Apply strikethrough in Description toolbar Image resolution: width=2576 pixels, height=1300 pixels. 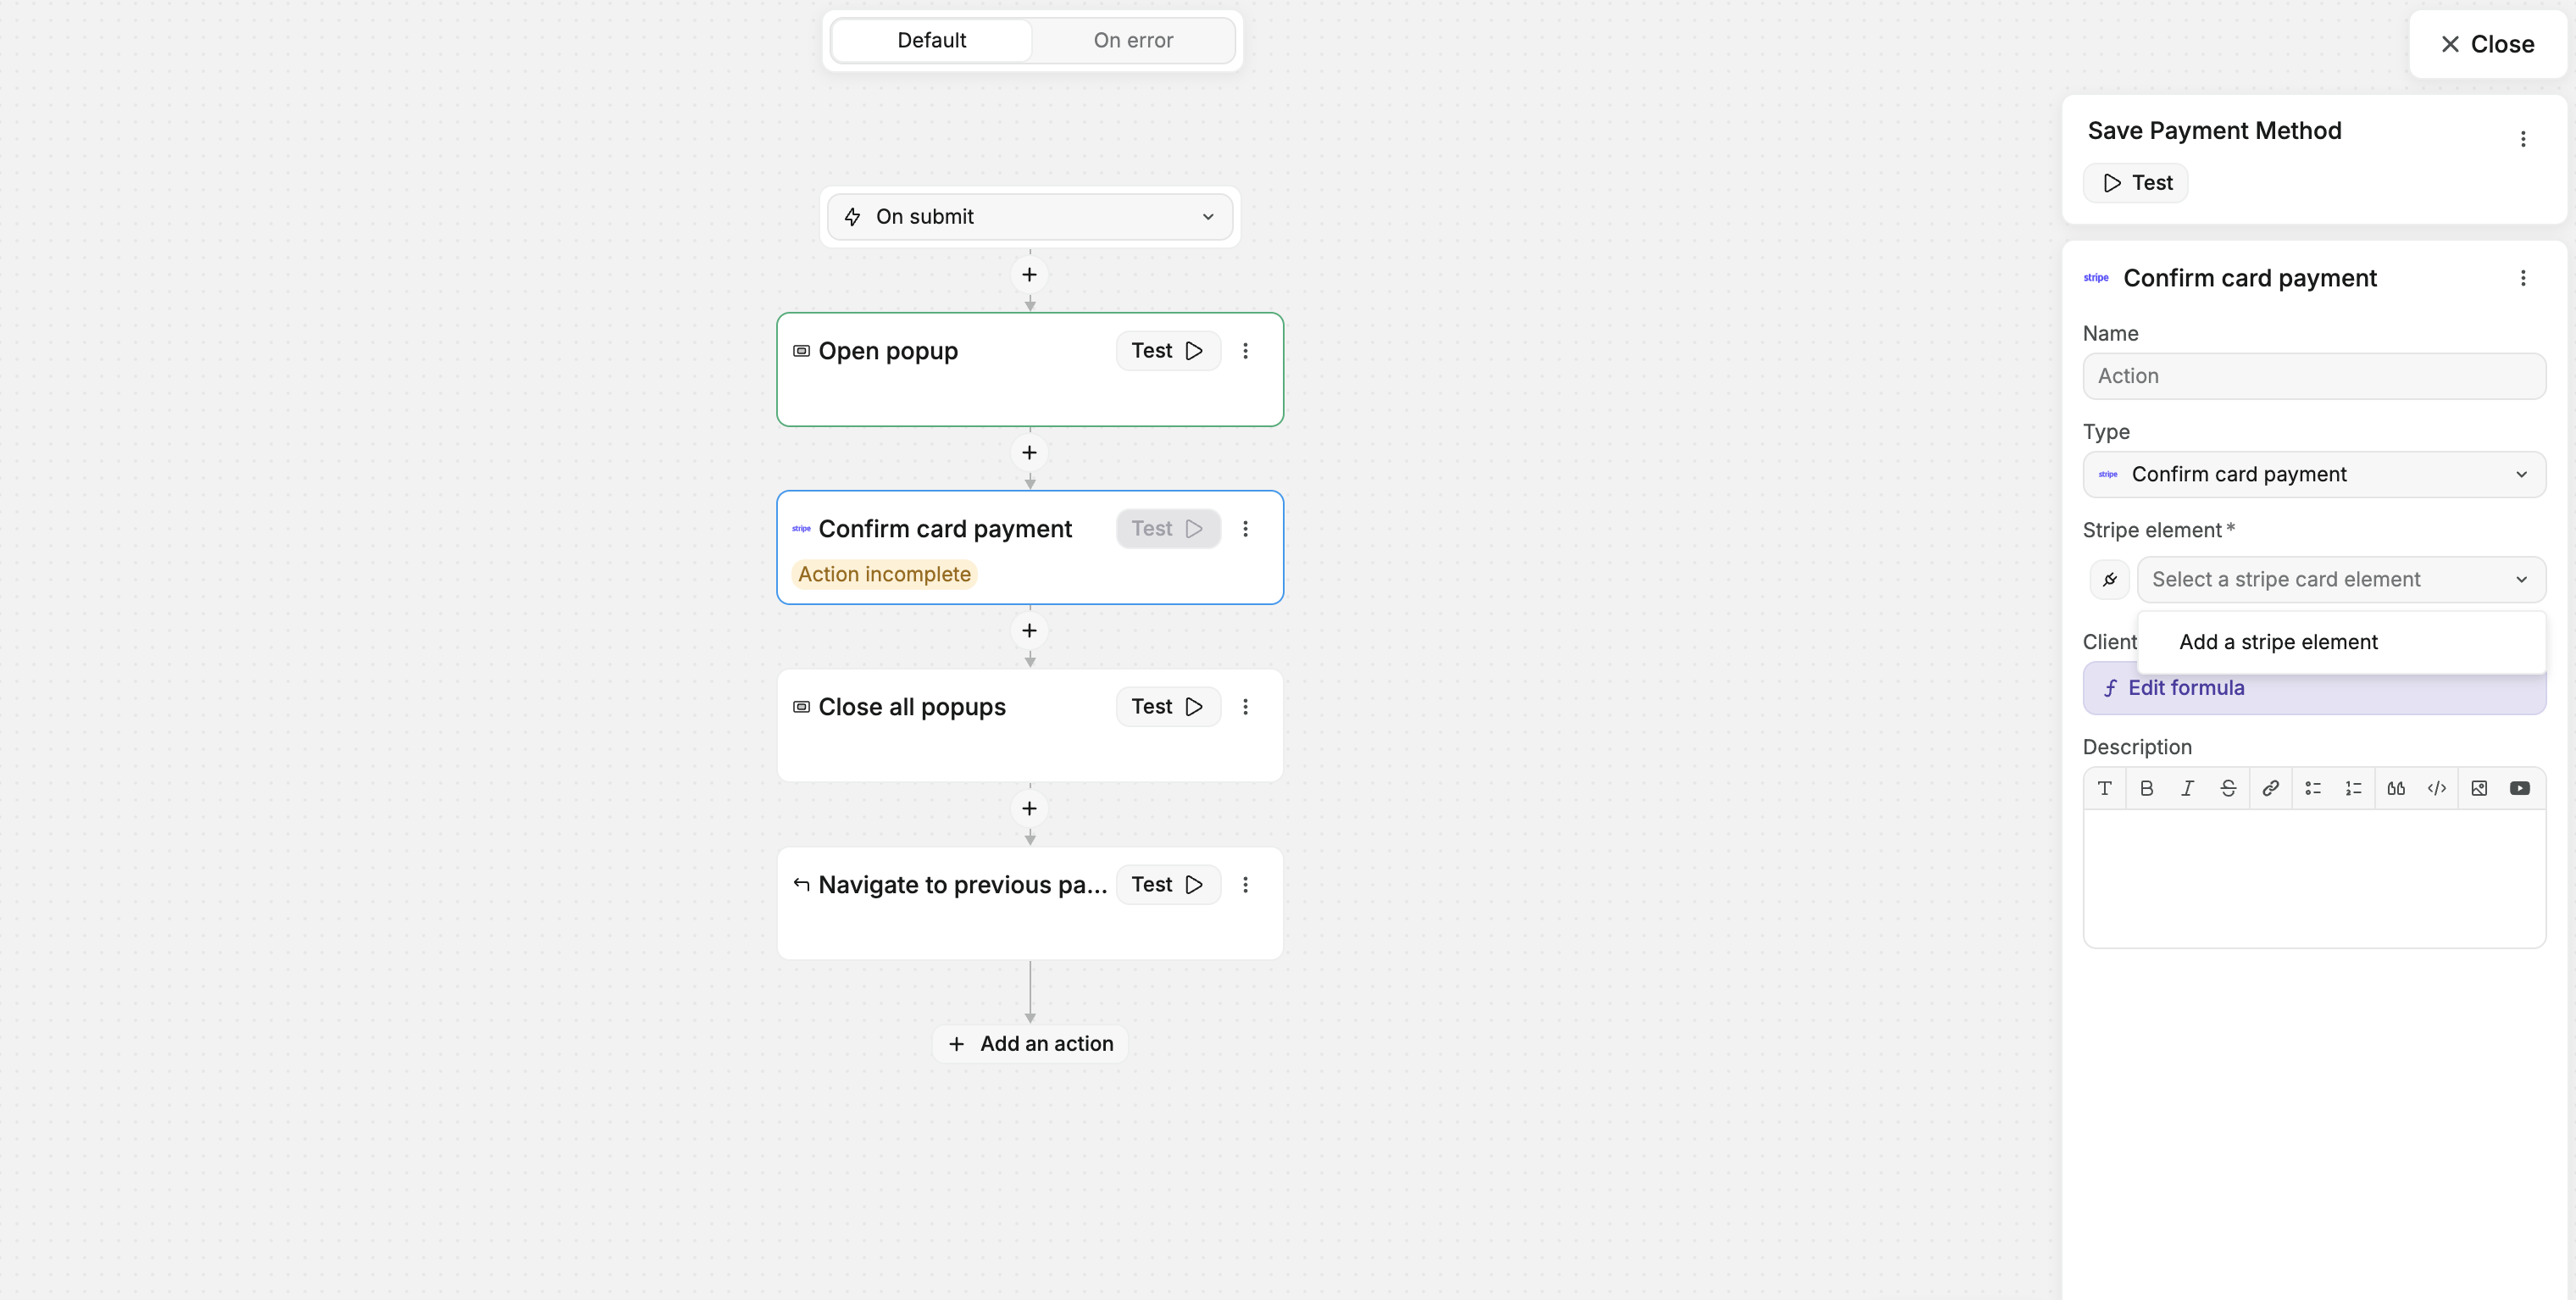click(x=2228, y=789)
